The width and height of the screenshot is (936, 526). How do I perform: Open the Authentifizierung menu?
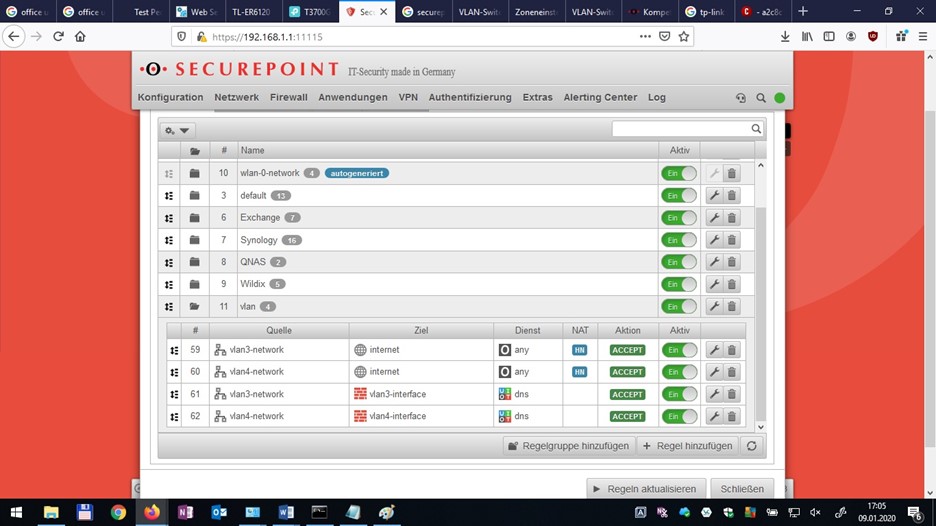click(470, 97)
